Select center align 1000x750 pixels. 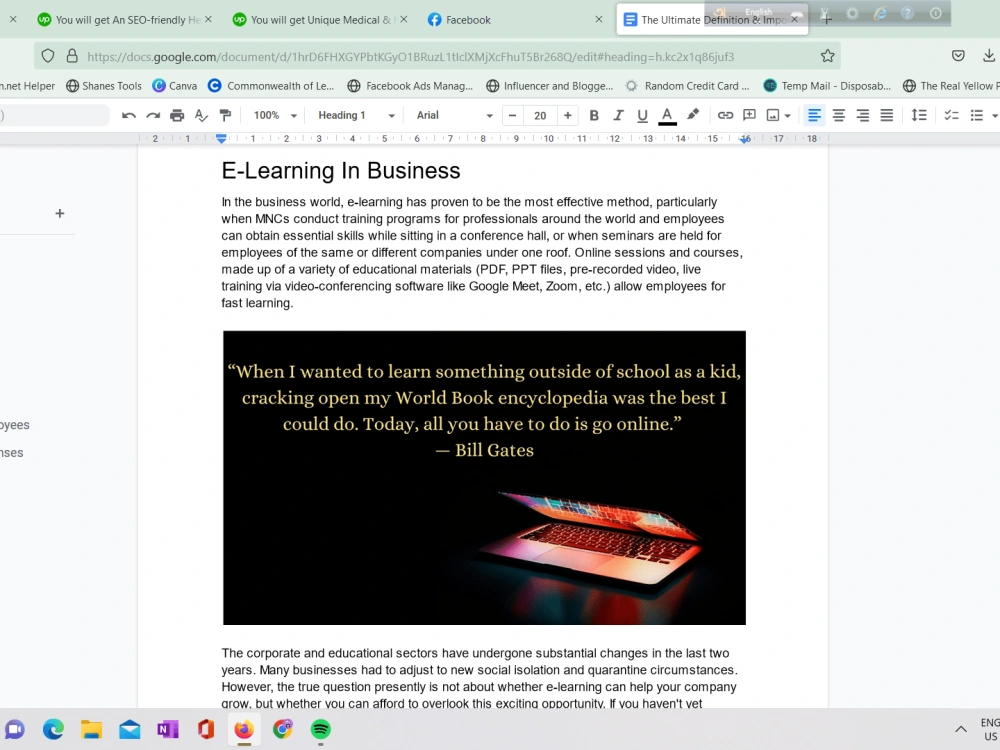coord(839,115)
